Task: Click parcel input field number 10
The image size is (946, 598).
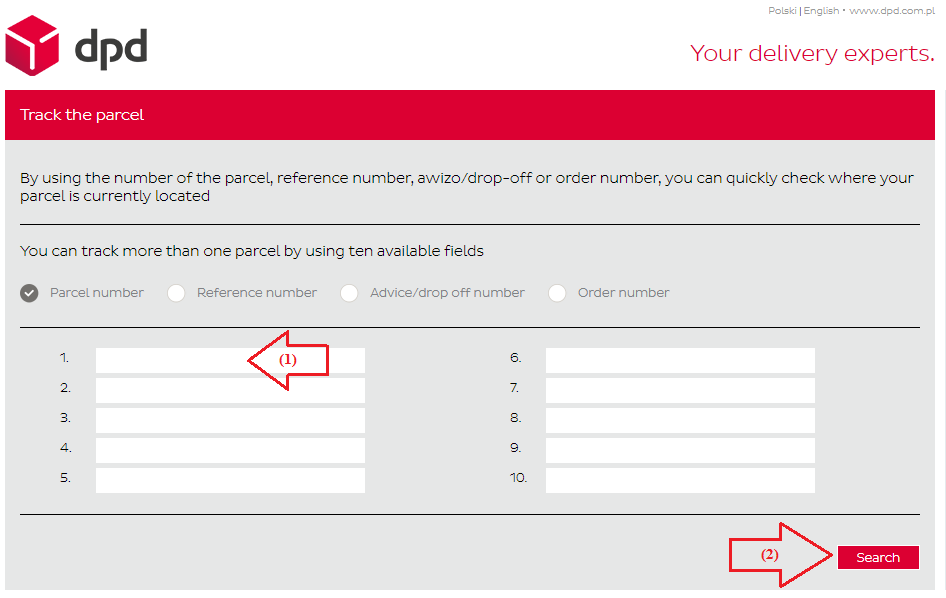Action: tap(680, 480)
